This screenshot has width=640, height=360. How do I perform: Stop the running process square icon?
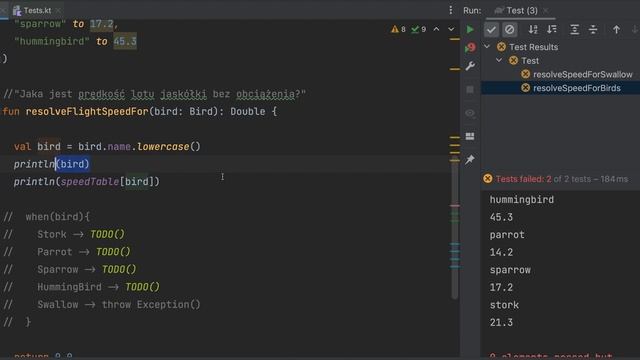[x=470, y=89]
